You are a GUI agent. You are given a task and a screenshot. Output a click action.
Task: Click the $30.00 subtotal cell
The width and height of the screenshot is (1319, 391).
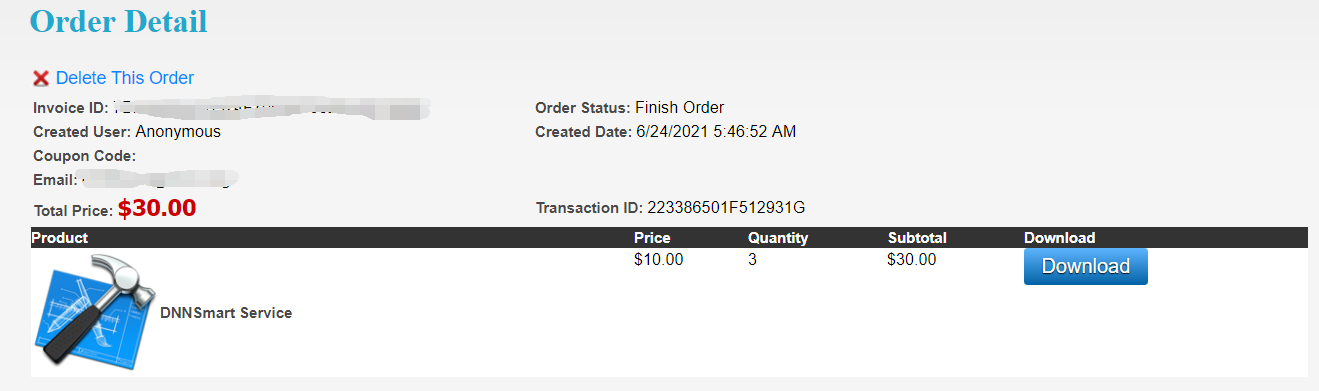[x=912, y=260]
